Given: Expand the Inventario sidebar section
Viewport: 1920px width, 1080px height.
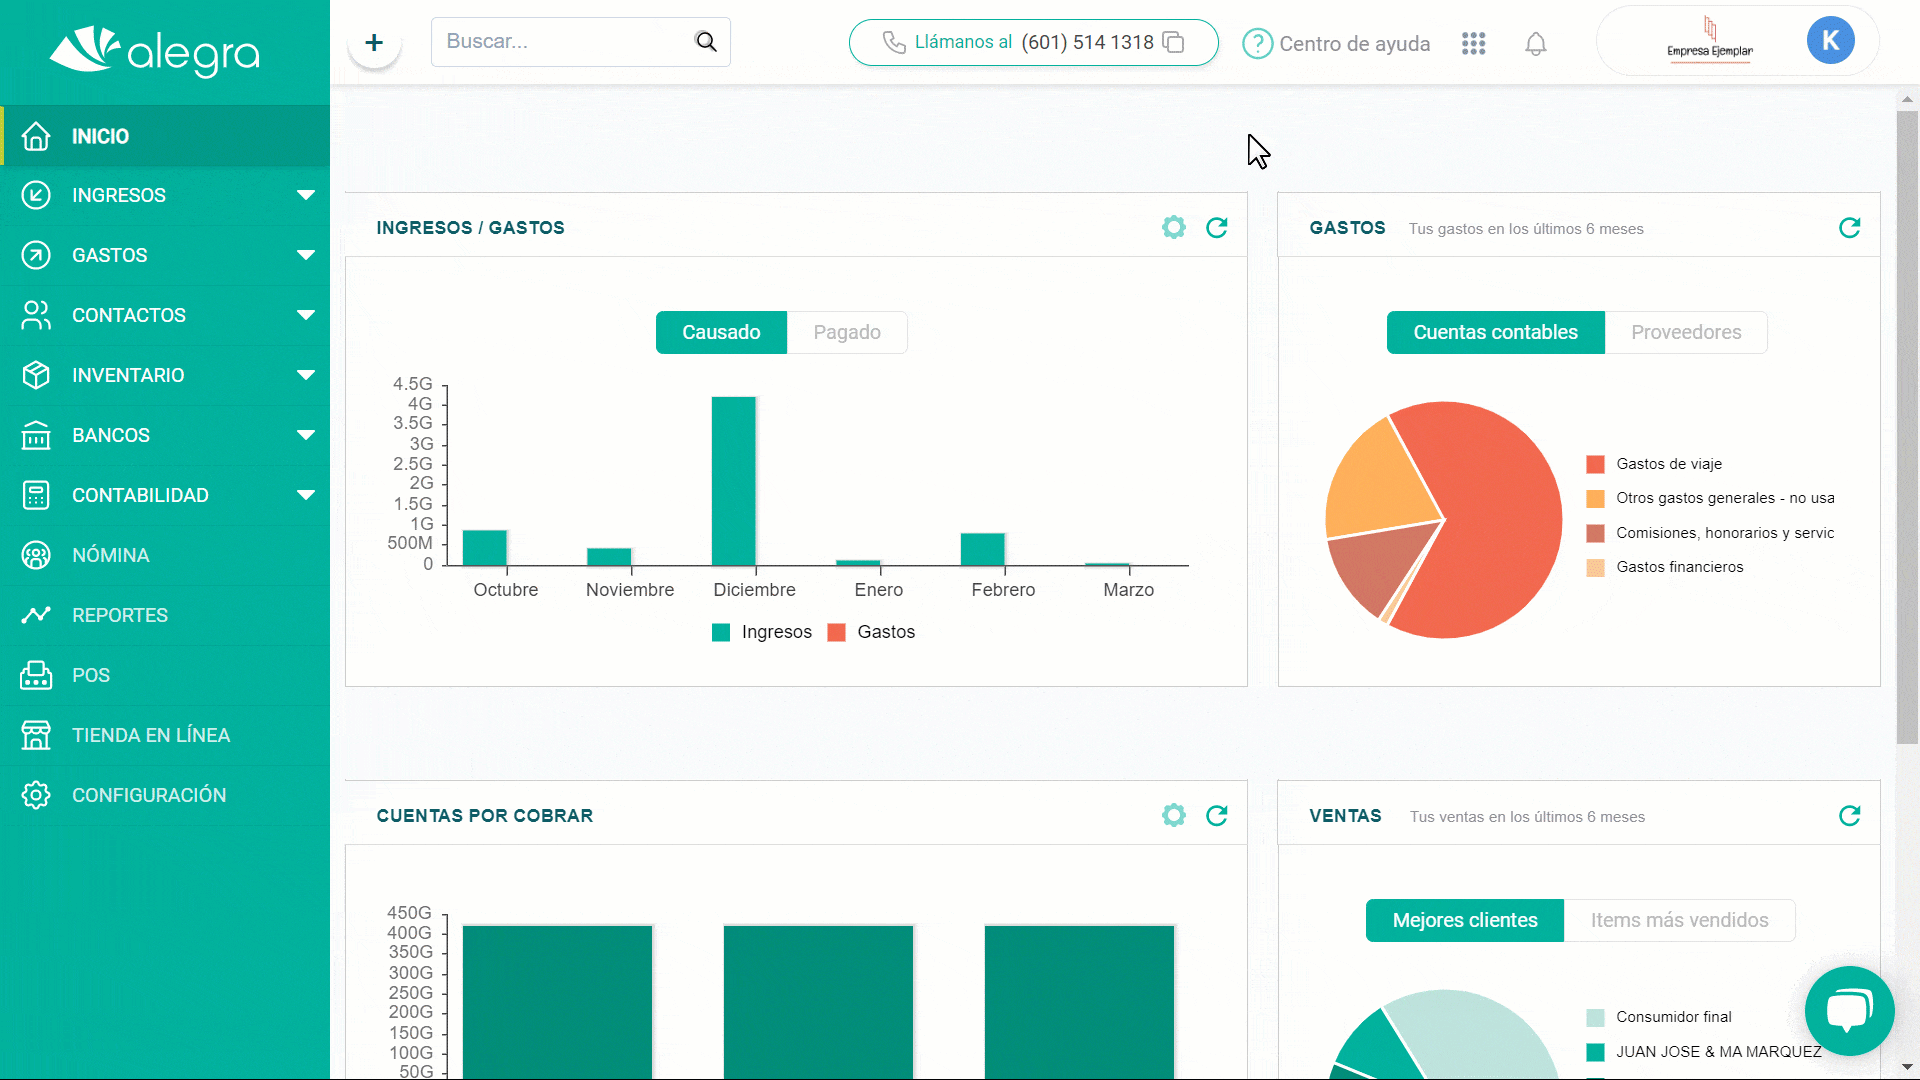Looking at the screenshot, I should pyautogui.click(x=306, y=375).
